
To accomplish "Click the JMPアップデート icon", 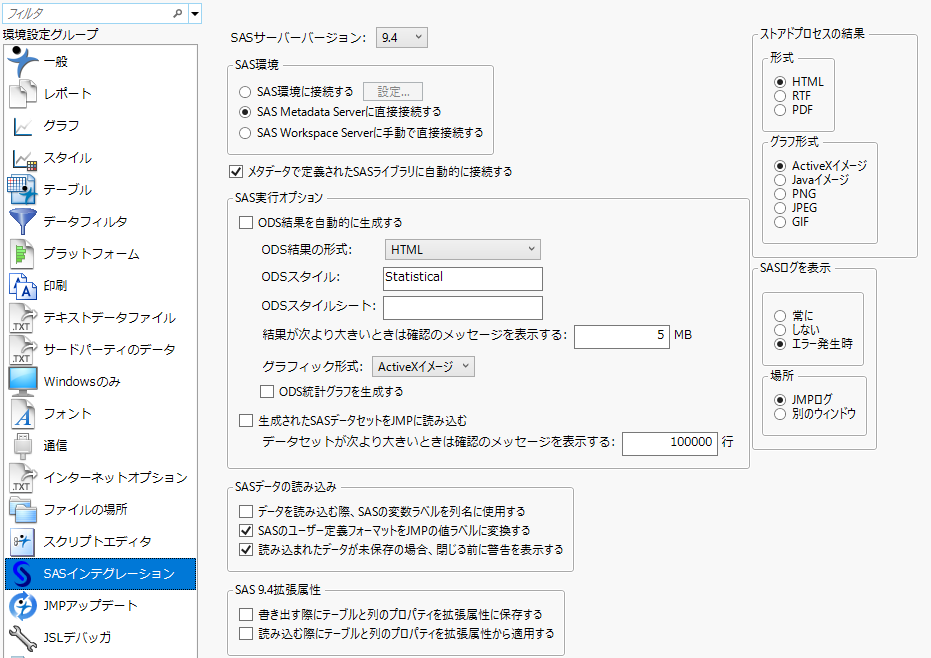I will pyautogui.click(x=22, y=606).
